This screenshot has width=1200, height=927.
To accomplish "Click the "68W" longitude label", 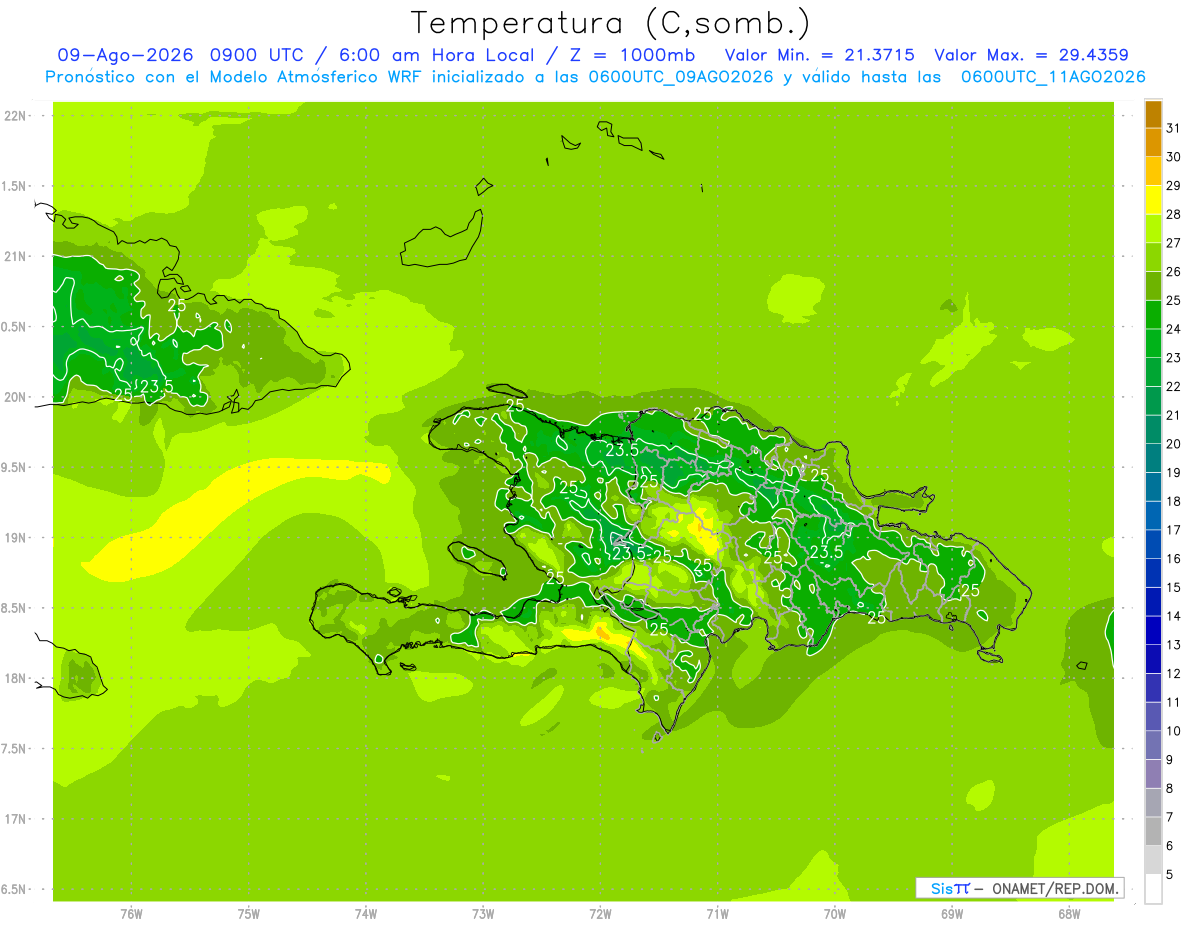I will point(1069,914).
